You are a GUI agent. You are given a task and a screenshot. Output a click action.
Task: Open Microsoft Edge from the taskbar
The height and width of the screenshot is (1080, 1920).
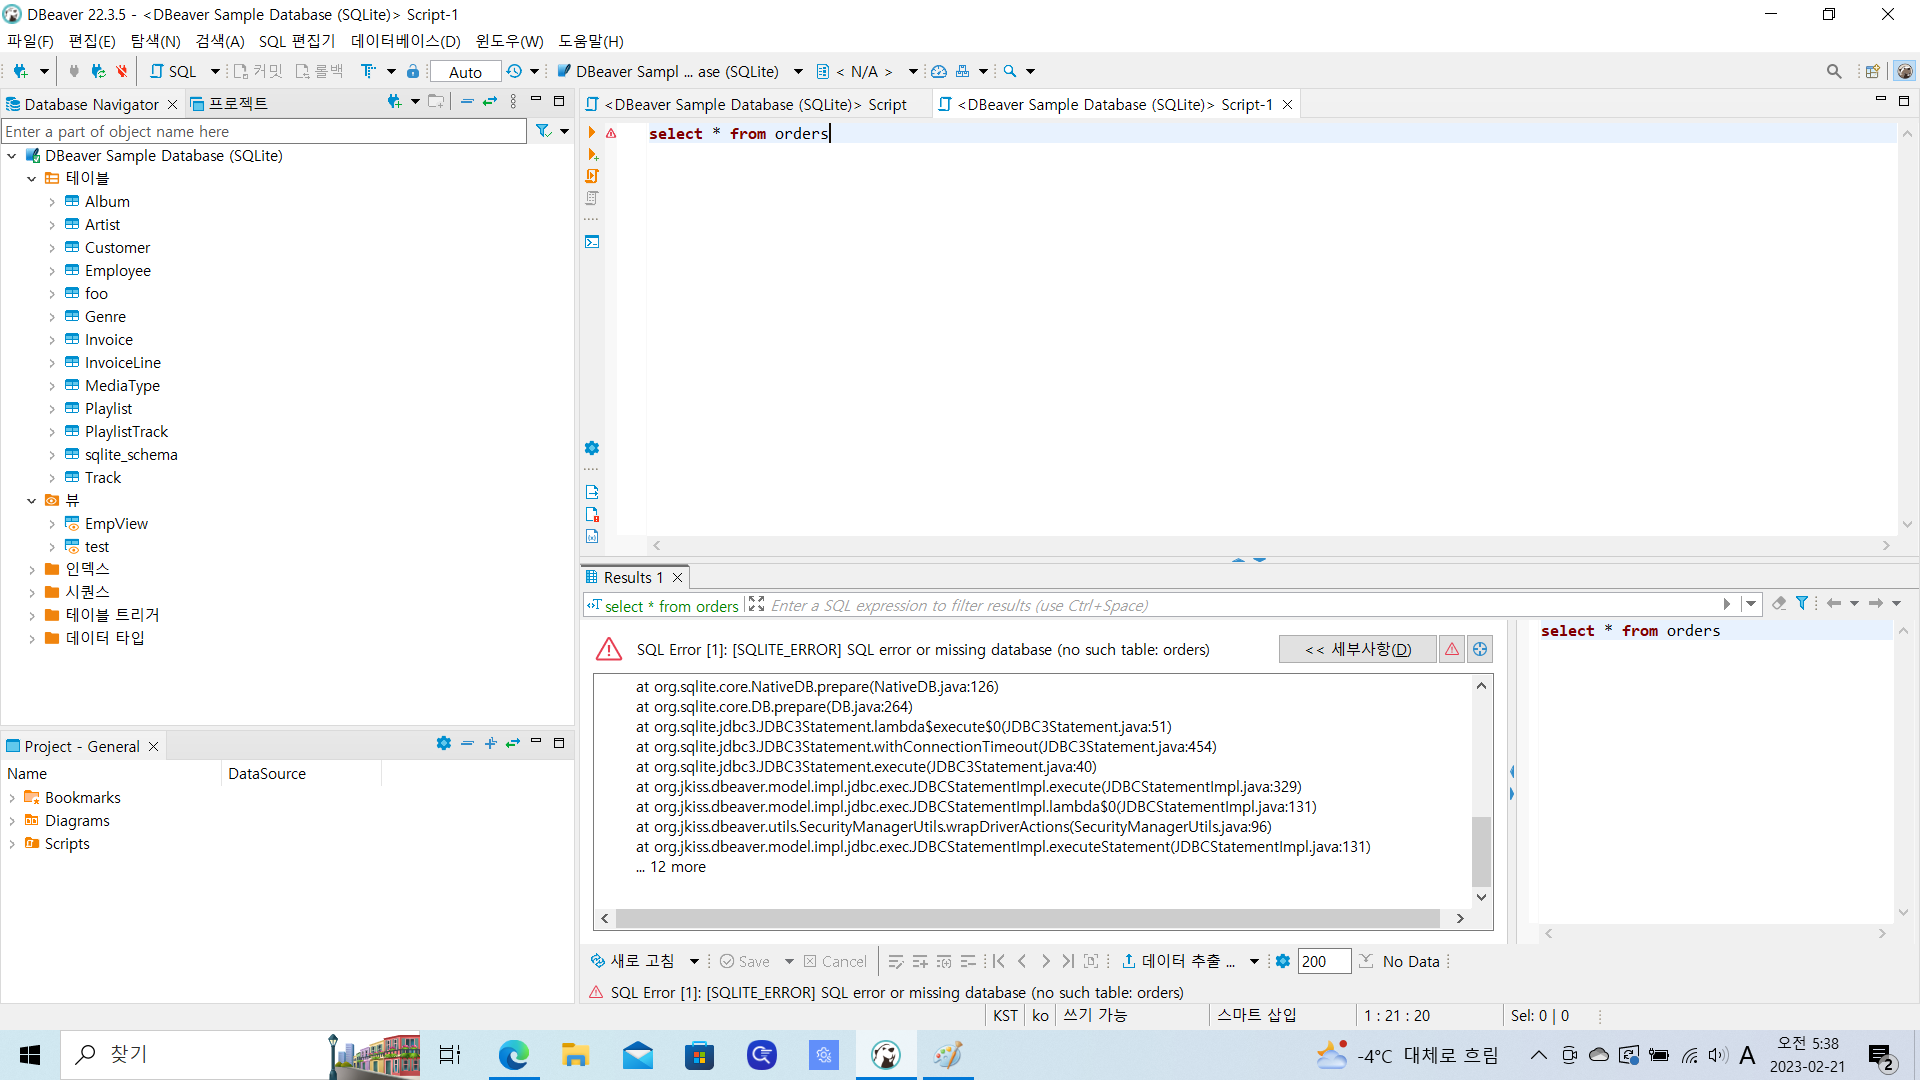click(514, 1055)
